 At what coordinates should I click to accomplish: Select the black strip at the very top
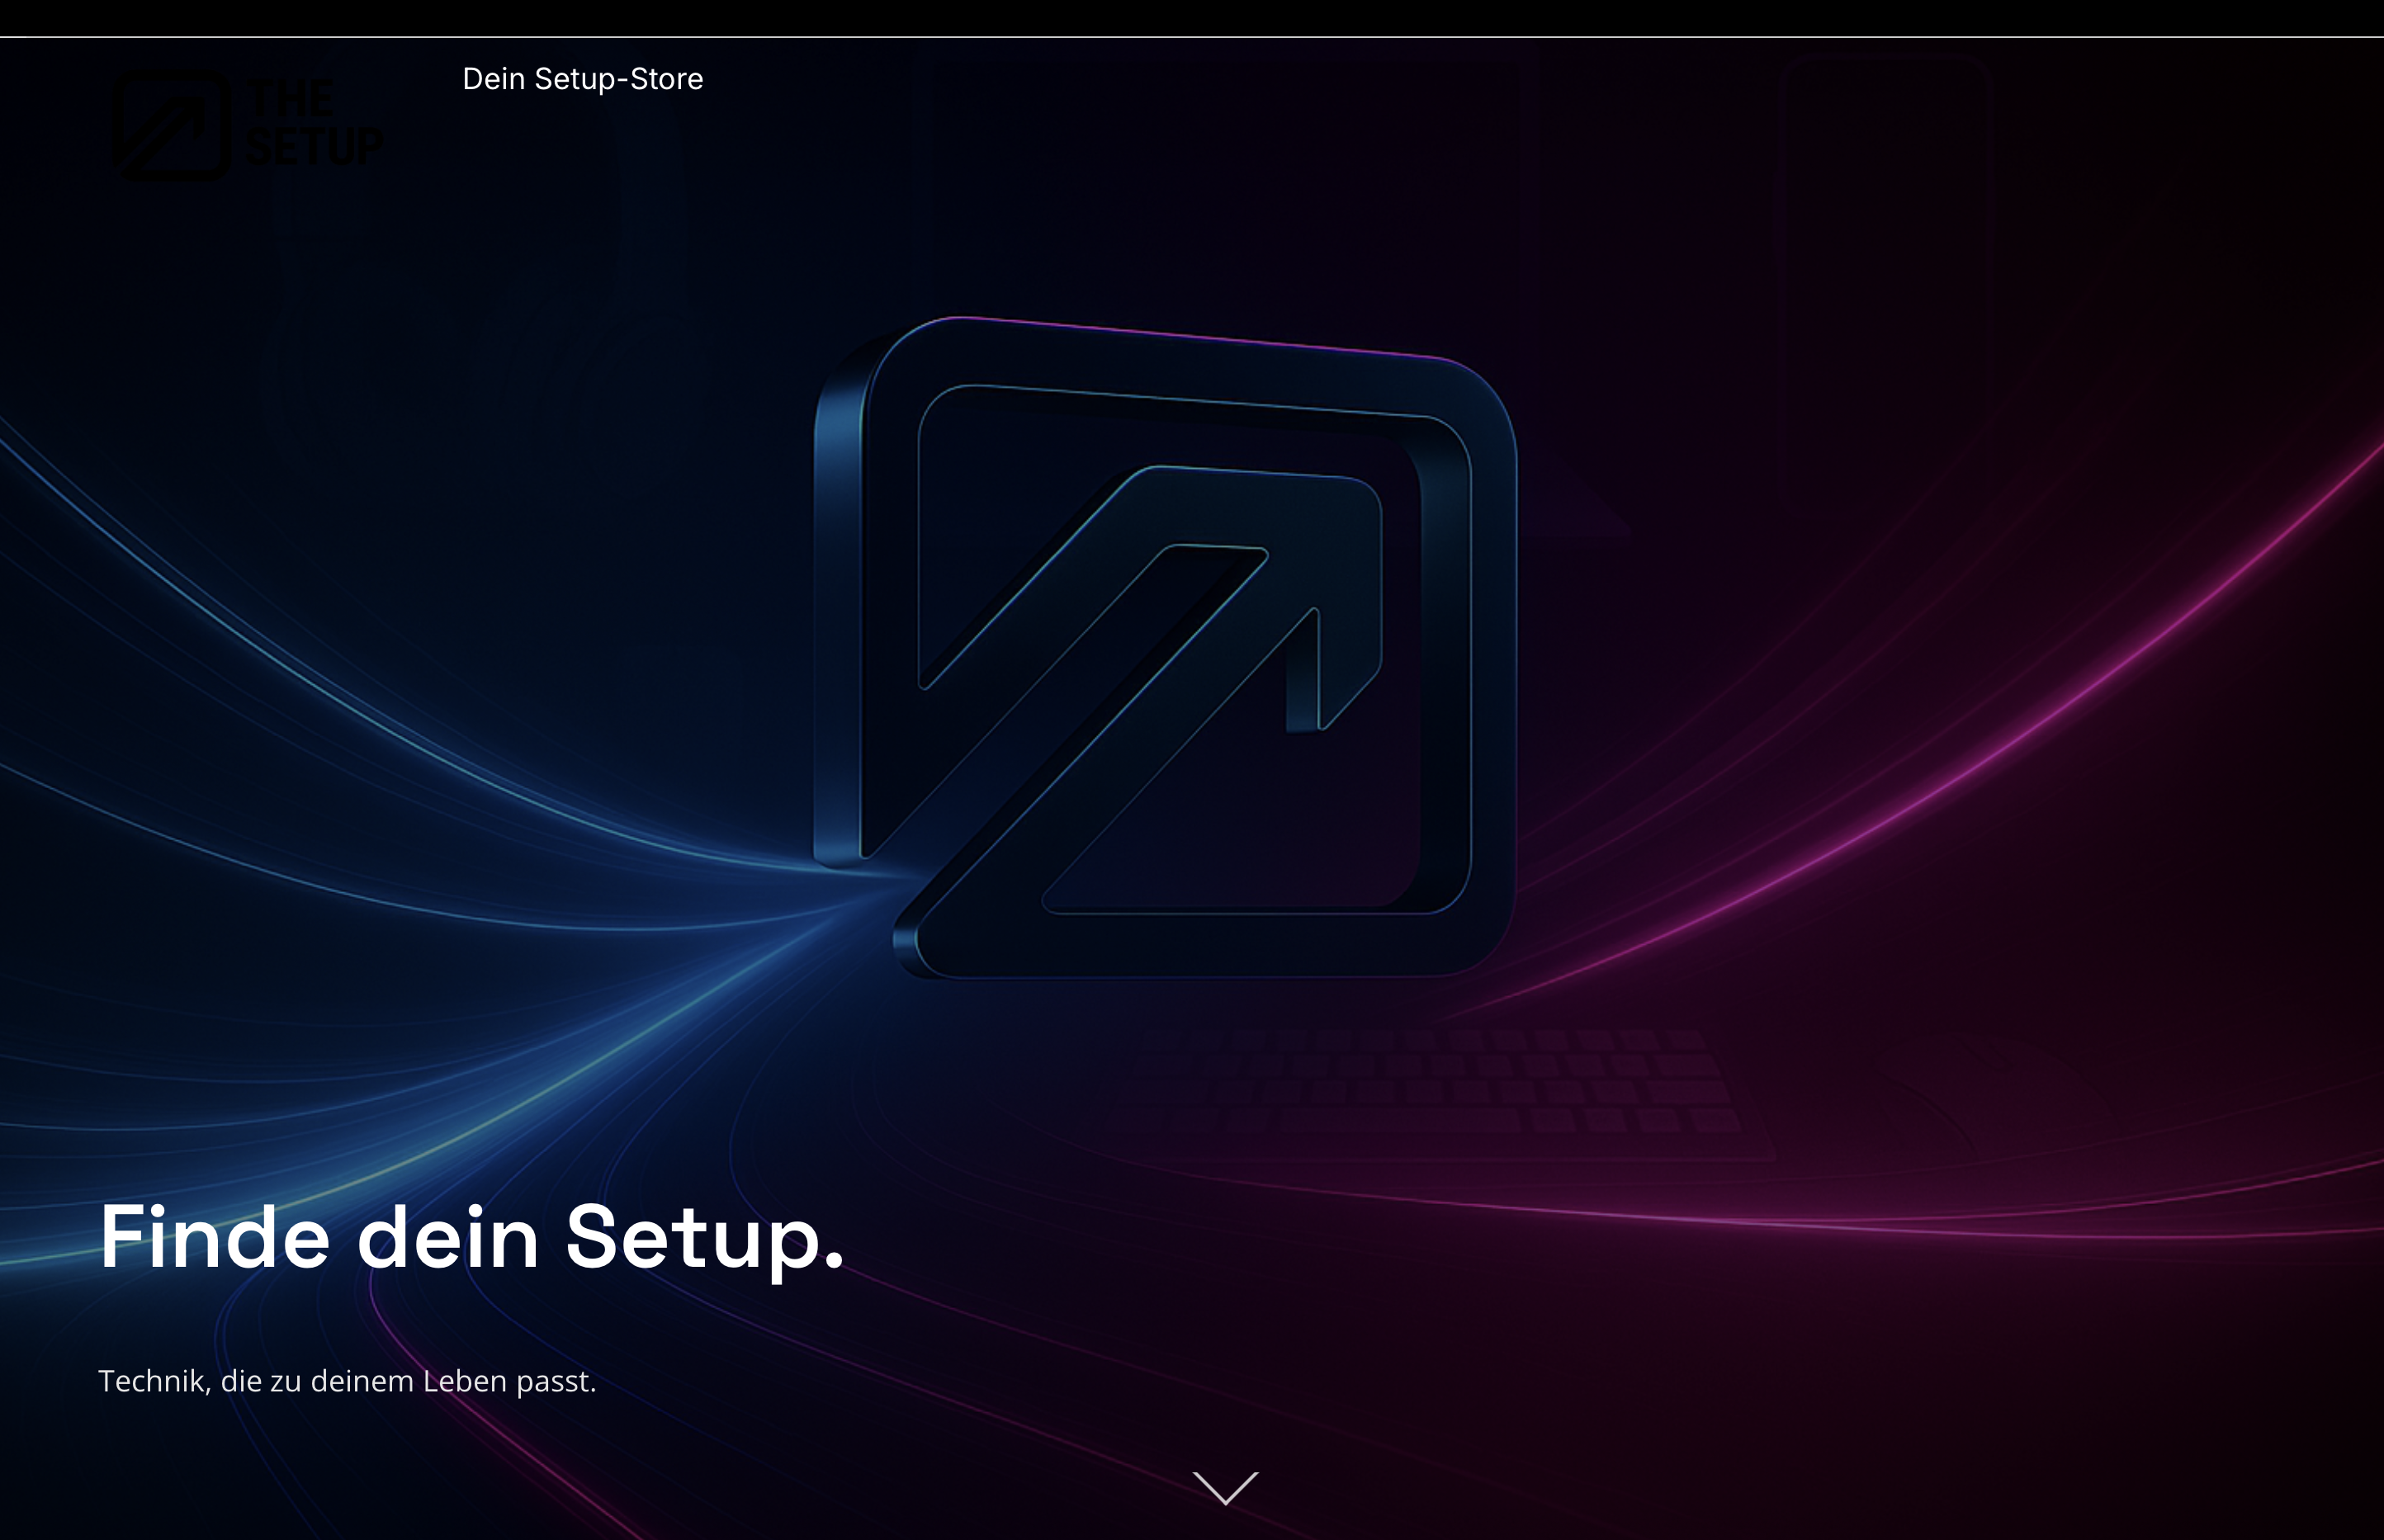(x=1192, y=14)
